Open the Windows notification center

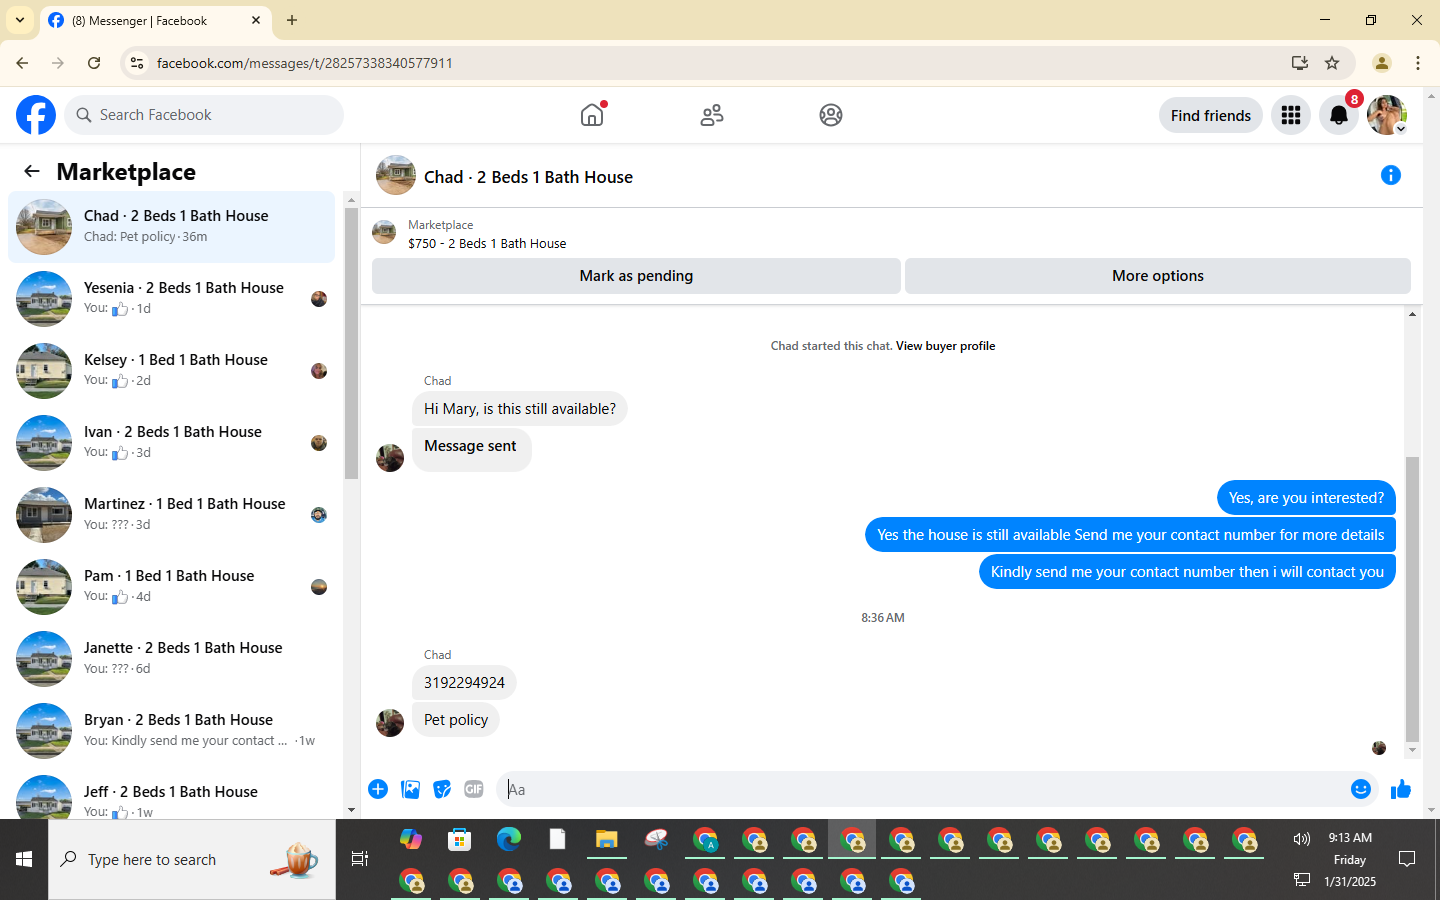[1407, 859]
